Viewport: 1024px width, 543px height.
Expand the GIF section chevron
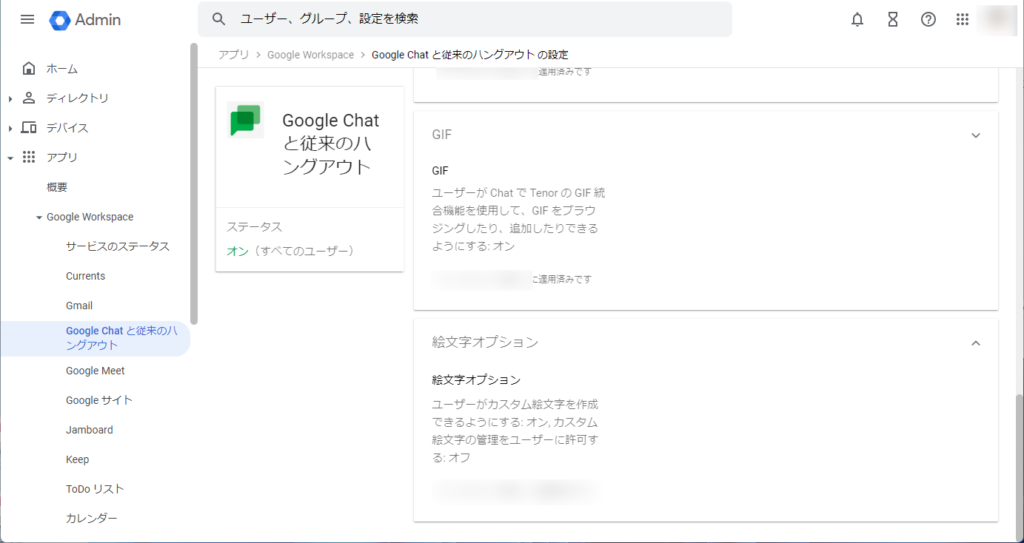(976, 135)
